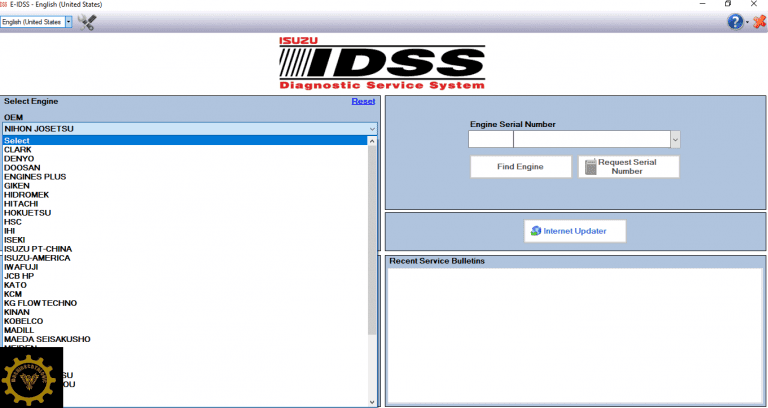Select DENYO from the OEM list
This screenshot has height=408, width=768.
pos(185,159)
